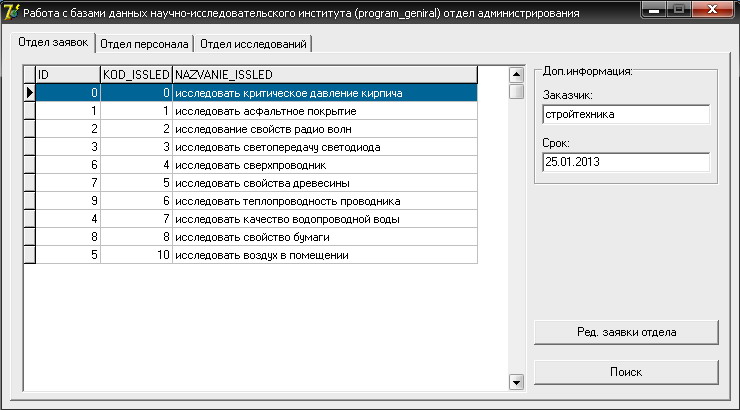Screen dimensions: 740x410
Task: Click the vertical scrollbar thumb
Action: (516, 91)
